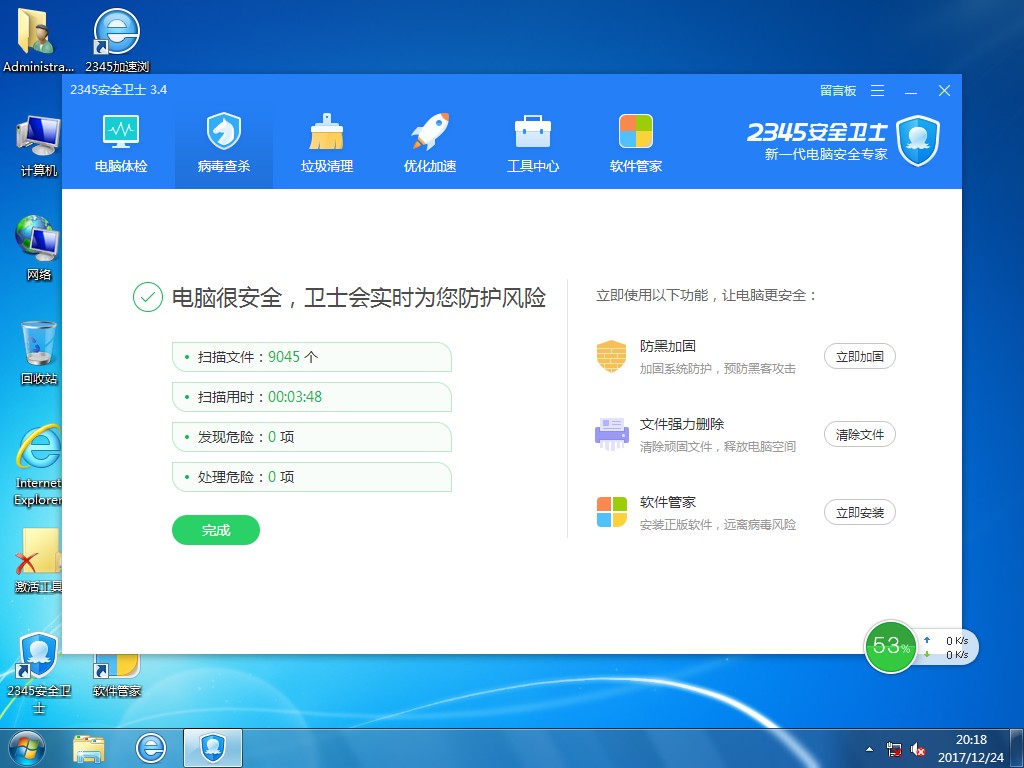This screenshot has height=768, width=1024.
Task: Select the 回收站 desktop icon
Action: (39, 353)
